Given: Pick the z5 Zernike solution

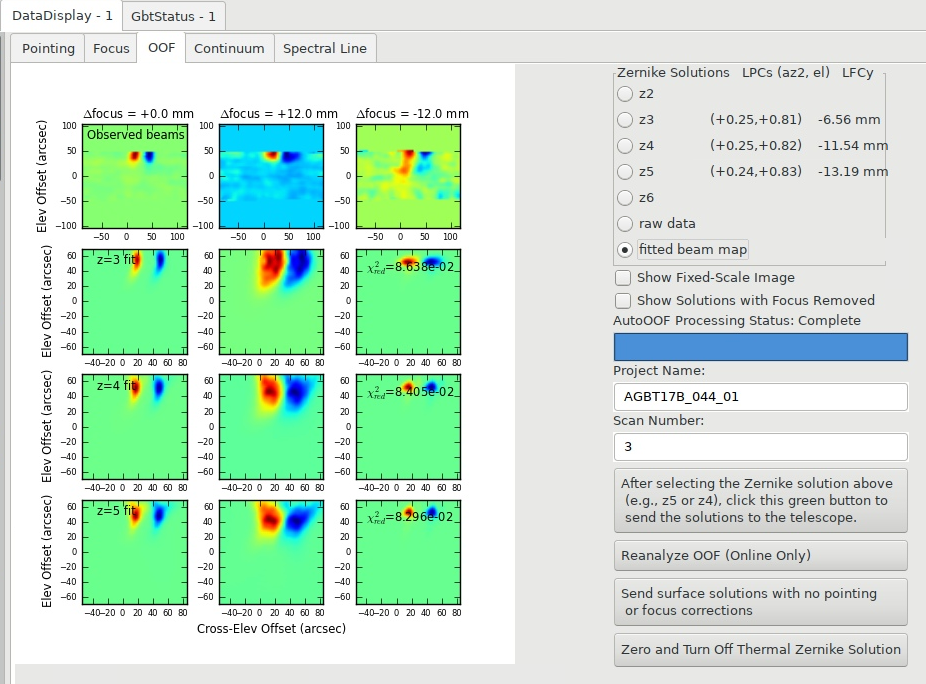Looking at the screenshot, I should tap(625, 172).
